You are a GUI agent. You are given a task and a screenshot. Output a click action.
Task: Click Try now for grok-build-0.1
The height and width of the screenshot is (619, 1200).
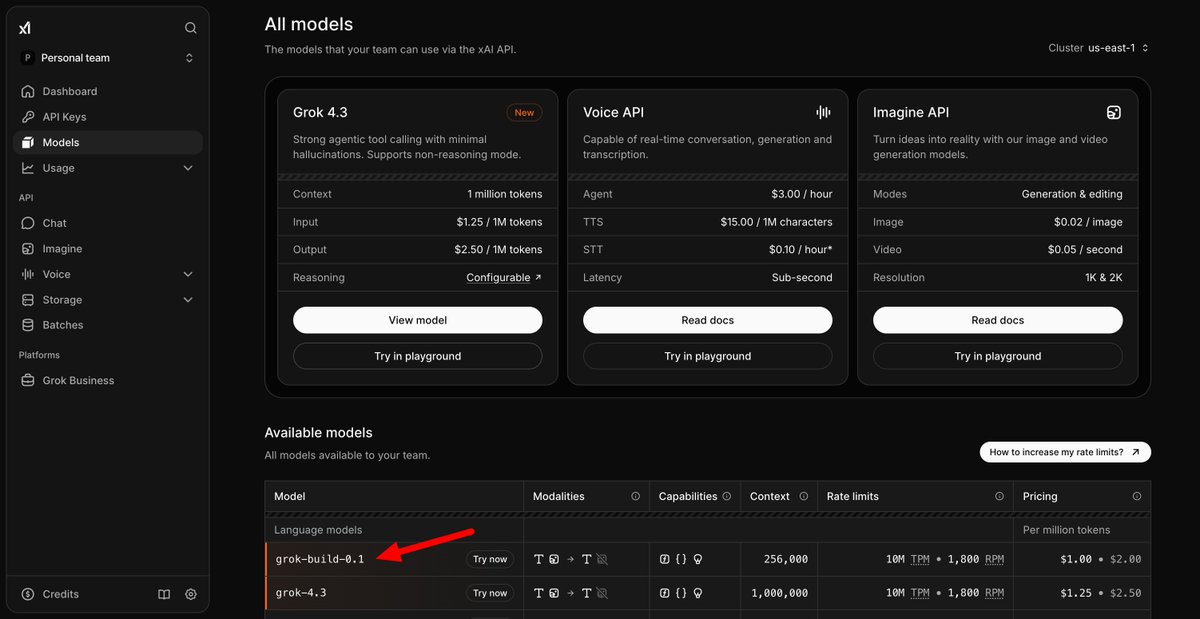(490, 560)
